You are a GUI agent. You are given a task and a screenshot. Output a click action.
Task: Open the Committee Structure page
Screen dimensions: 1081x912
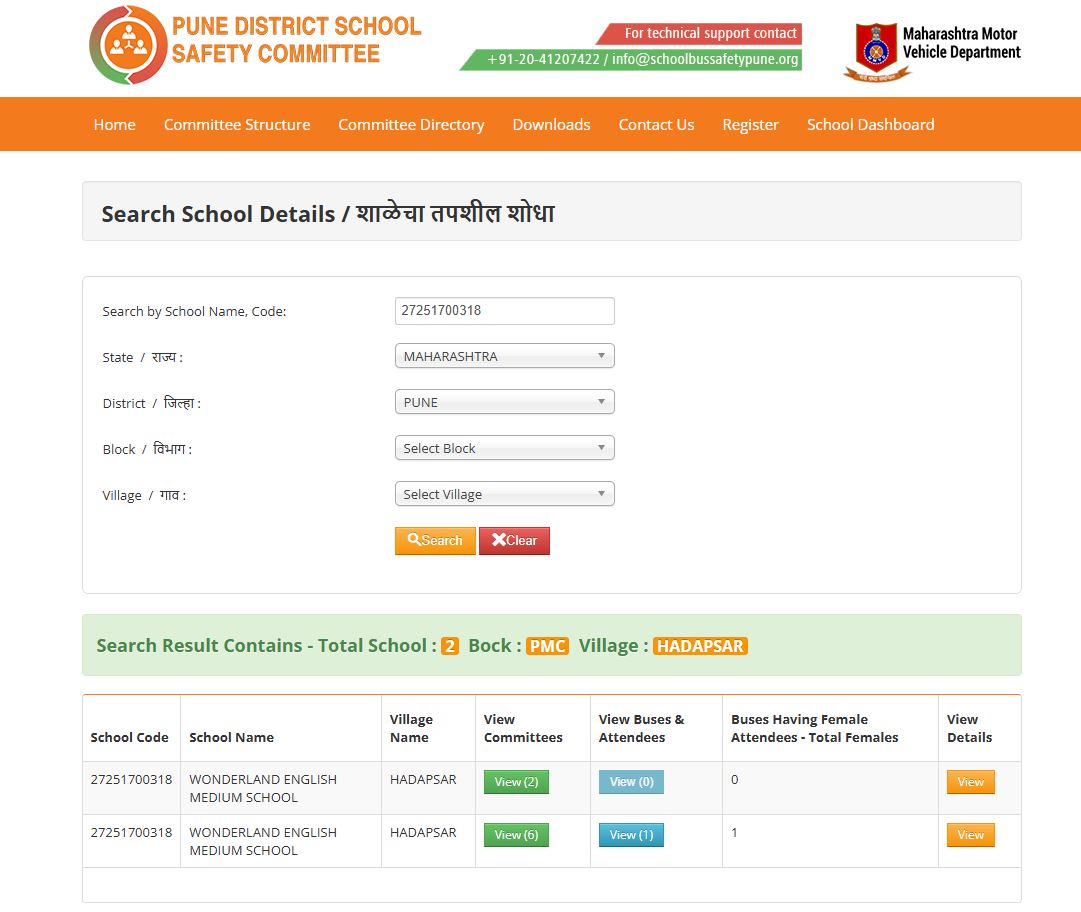[x=237, y=124]
